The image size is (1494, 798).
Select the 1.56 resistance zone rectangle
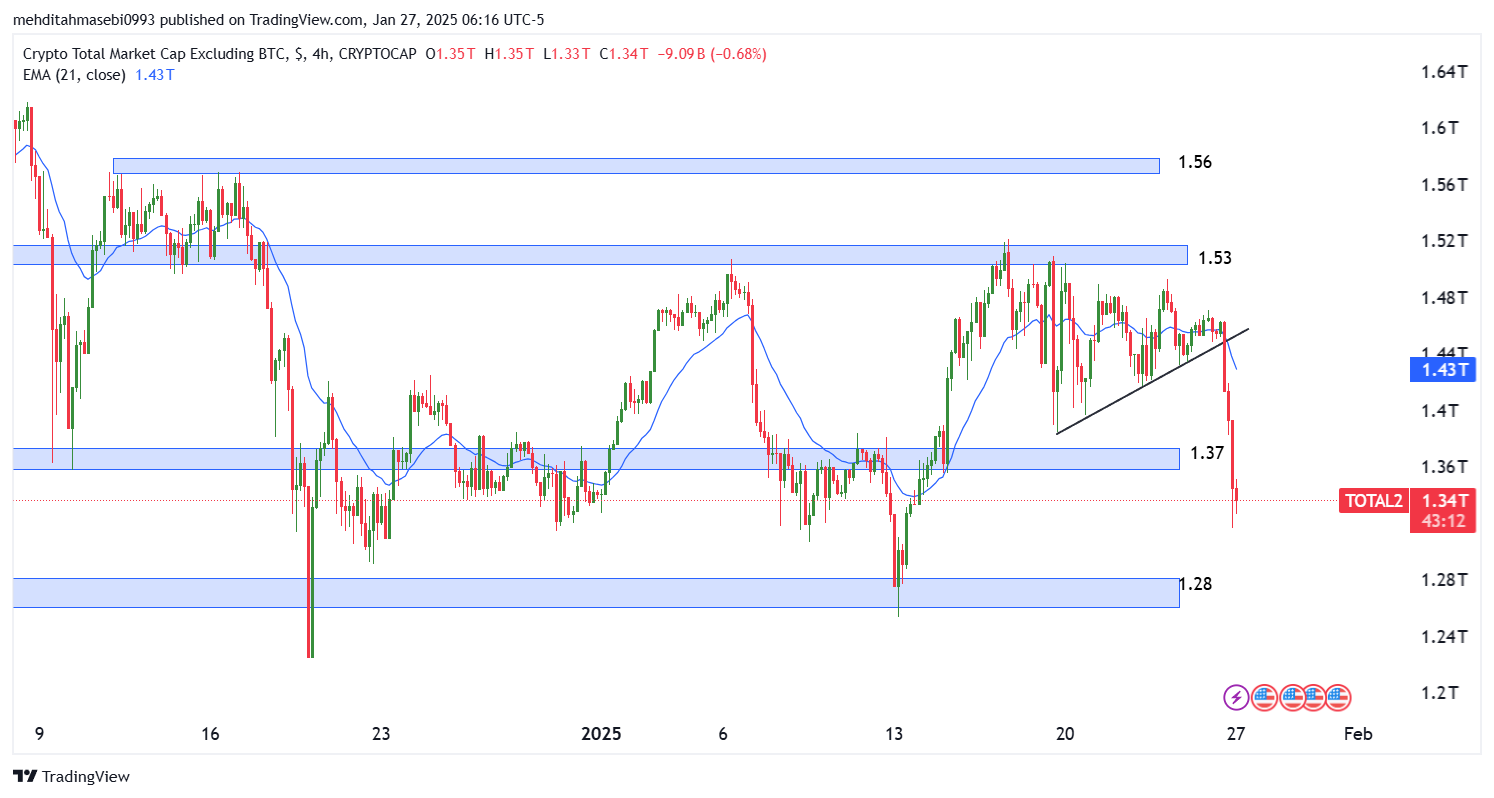(x=636, y=165)
